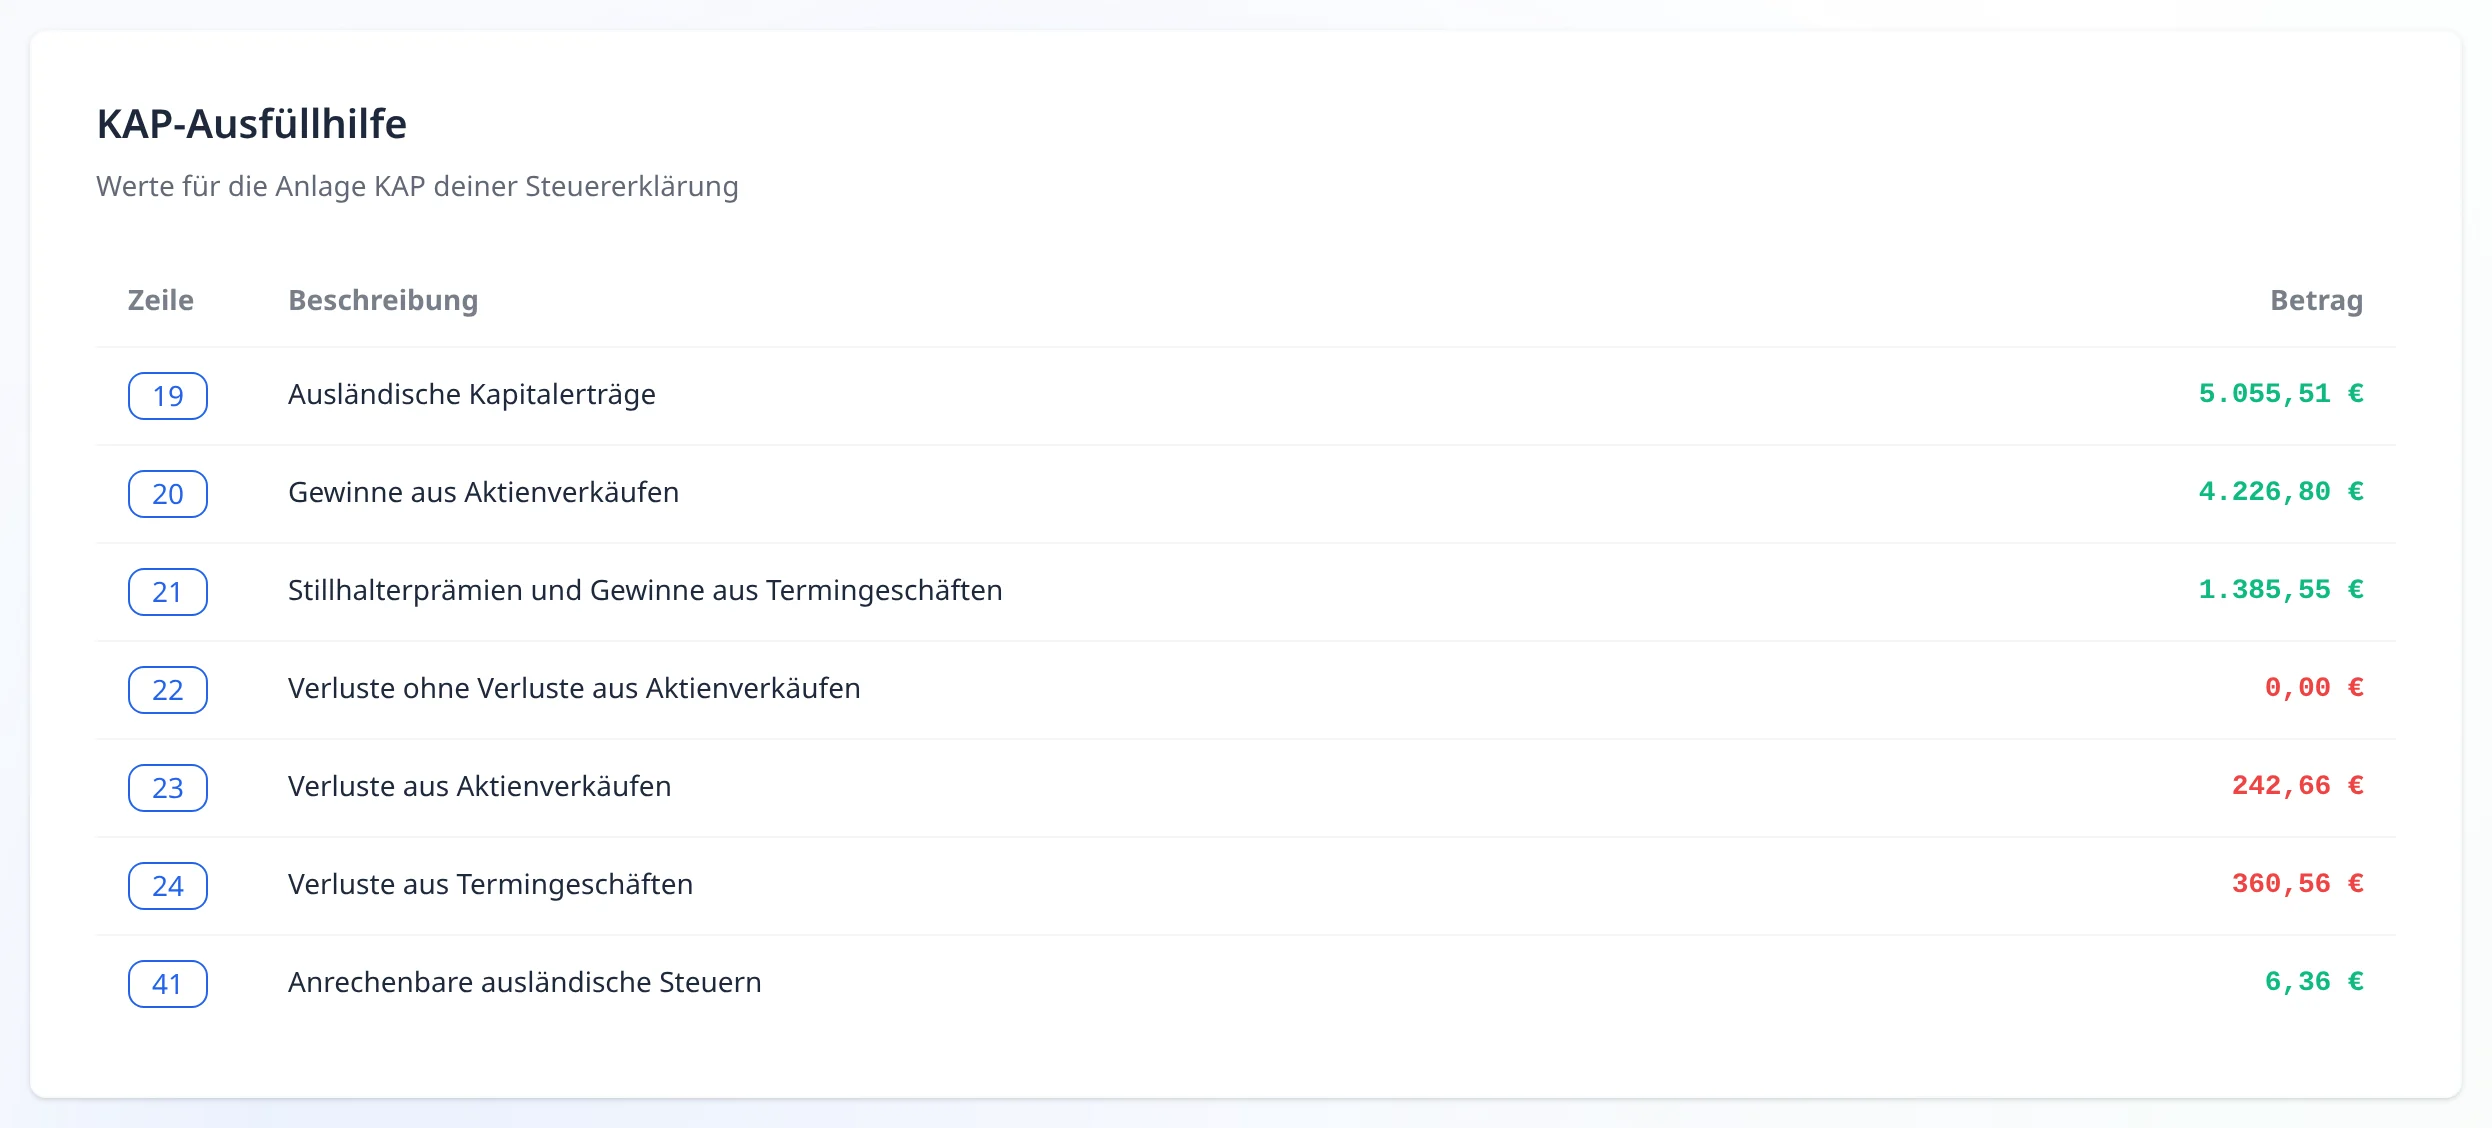Click the Zeile 22 badge
This screenshot has width=2492, height=1128.
[x=168, y=690]
